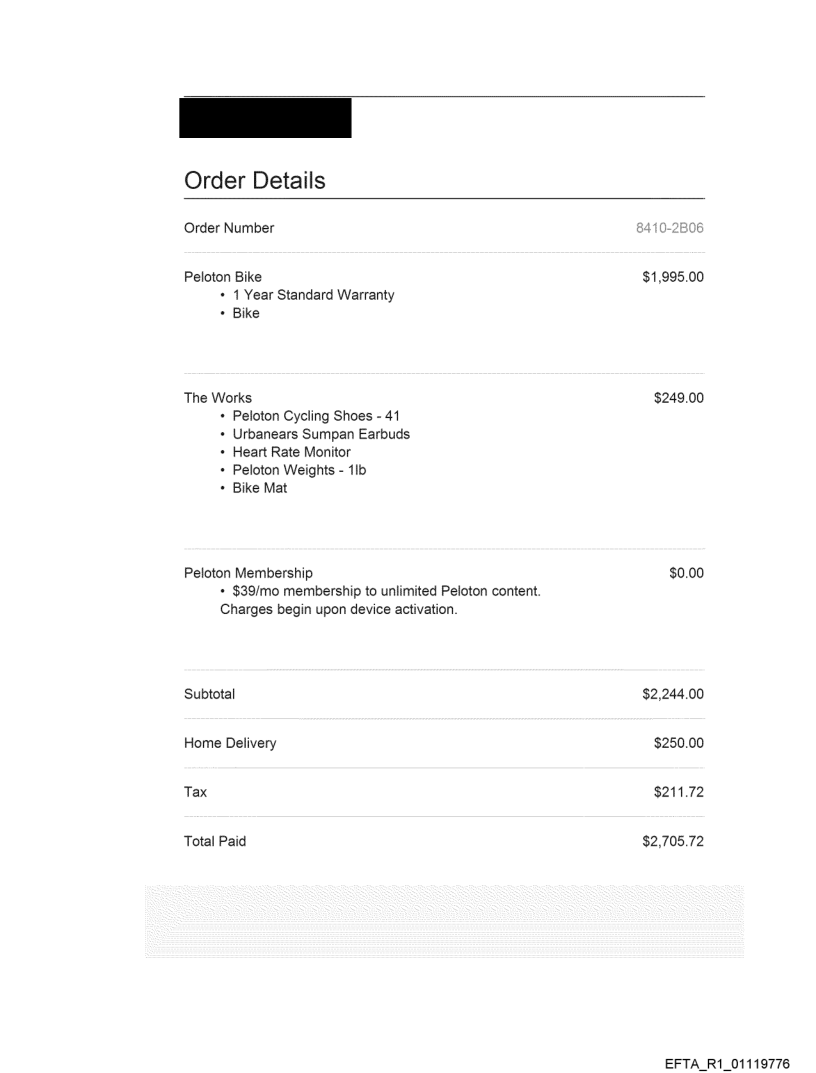Click the Subtotal amount $2,244.00
Image resolution: width=816 pixels, height=1073 pixels.
pyautogui.click(x=672, y=694)
